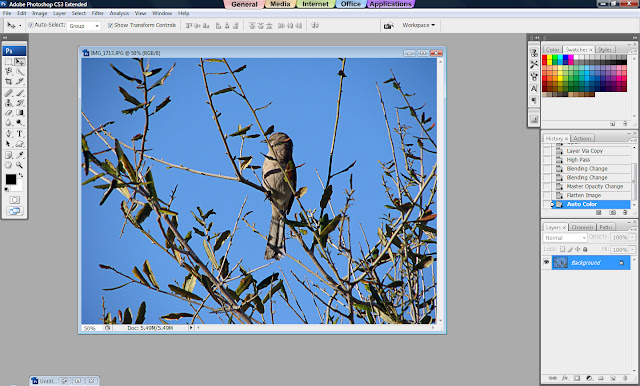Screen dimensions: 640x386
Task: Select the Eraser tool
Action: pos(9,113)
